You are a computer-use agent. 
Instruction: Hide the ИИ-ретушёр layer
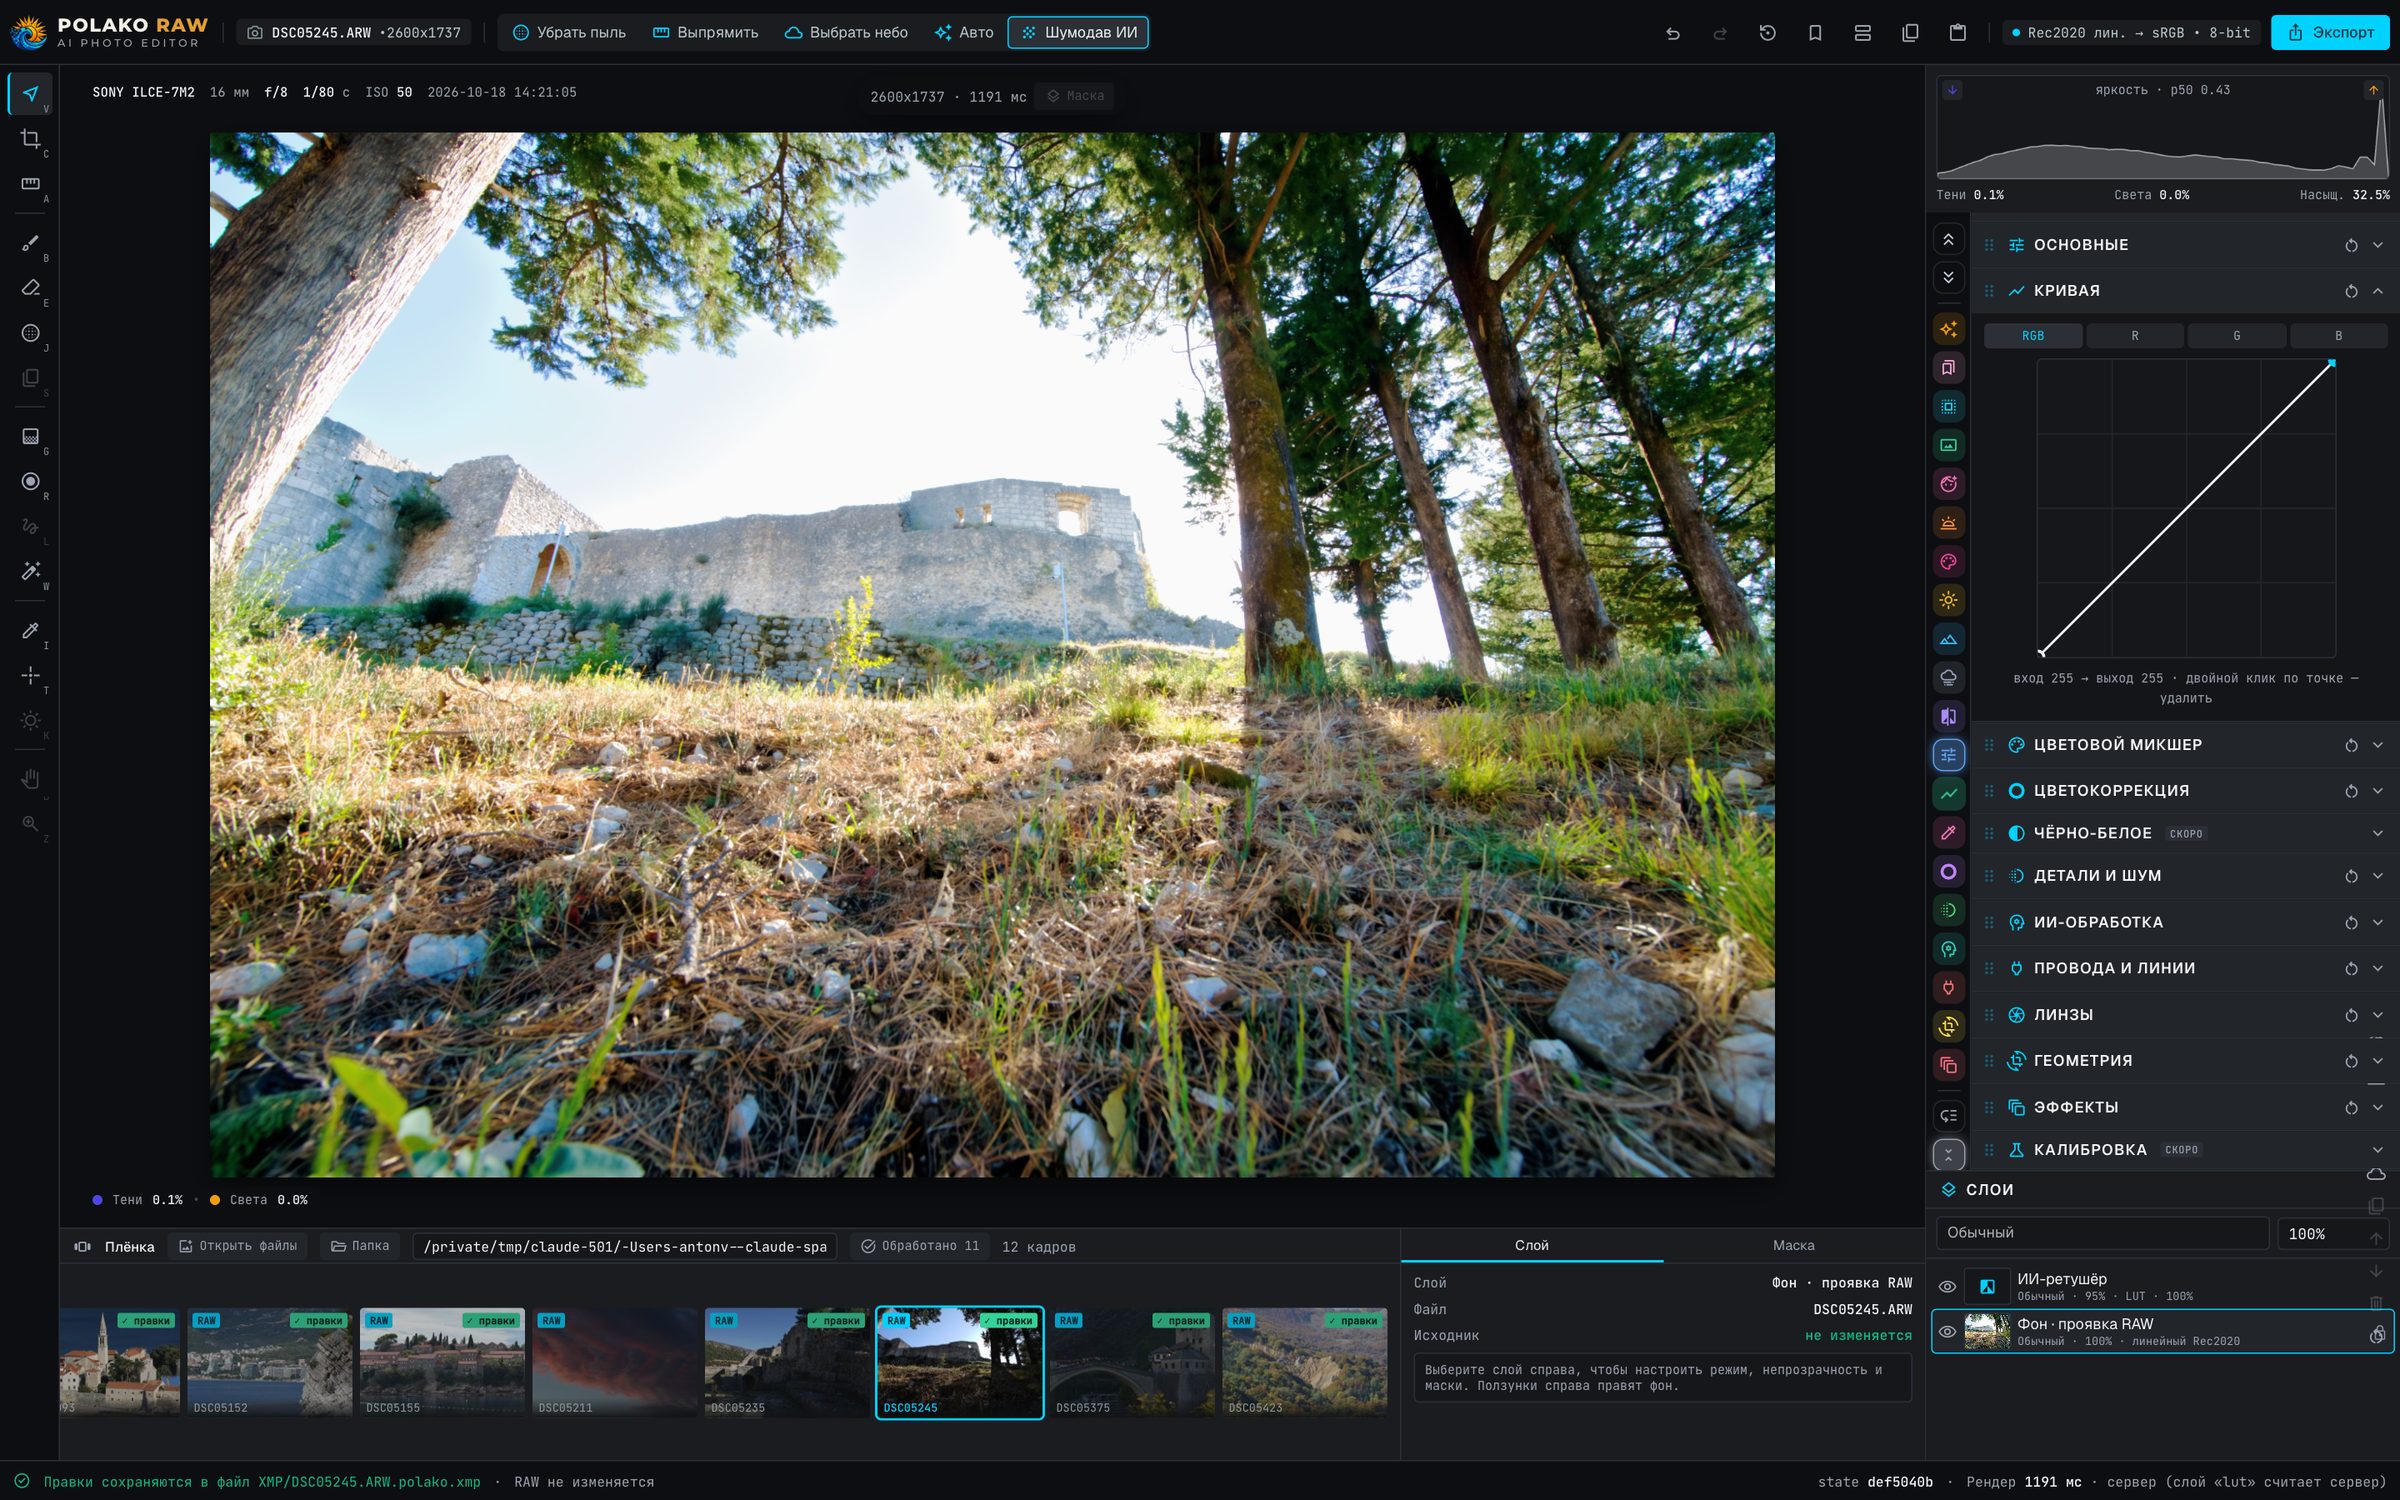1947,1287
